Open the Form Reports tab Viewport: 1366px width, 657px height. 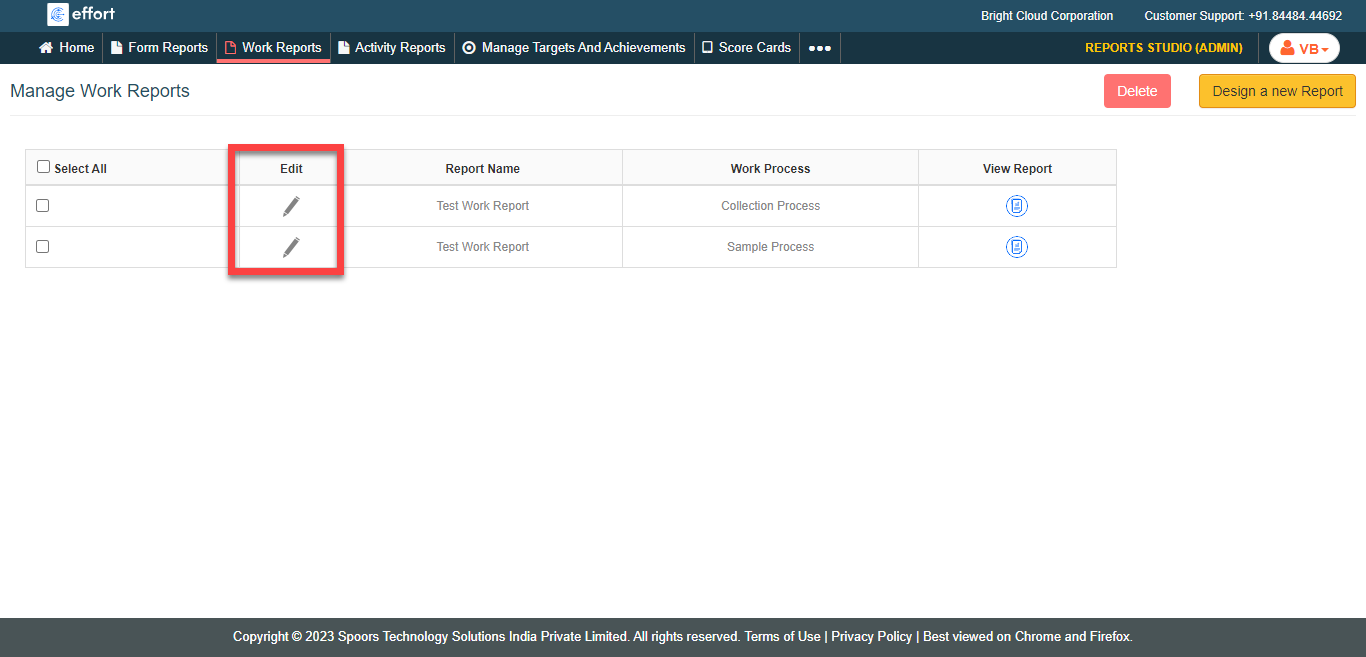(x=159, y=48)
